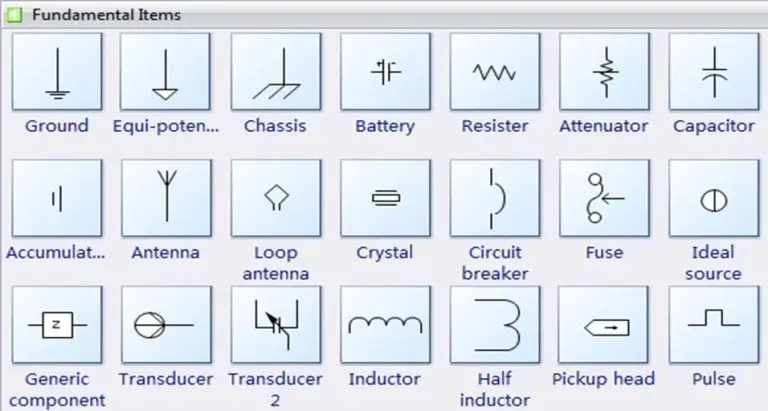
Task: Select the Pickup head symbol
Action: coord(603,325)
